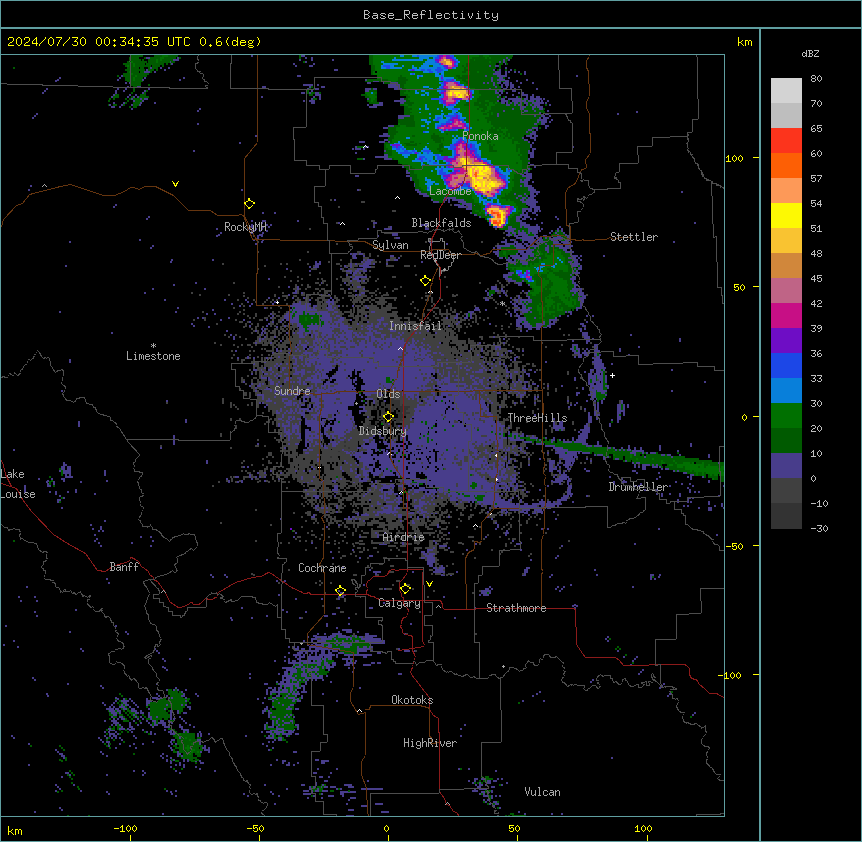Viewport: 862px width, 842px height.
Task: Click the Cochrane city label
Action: (x=322, y=568)
